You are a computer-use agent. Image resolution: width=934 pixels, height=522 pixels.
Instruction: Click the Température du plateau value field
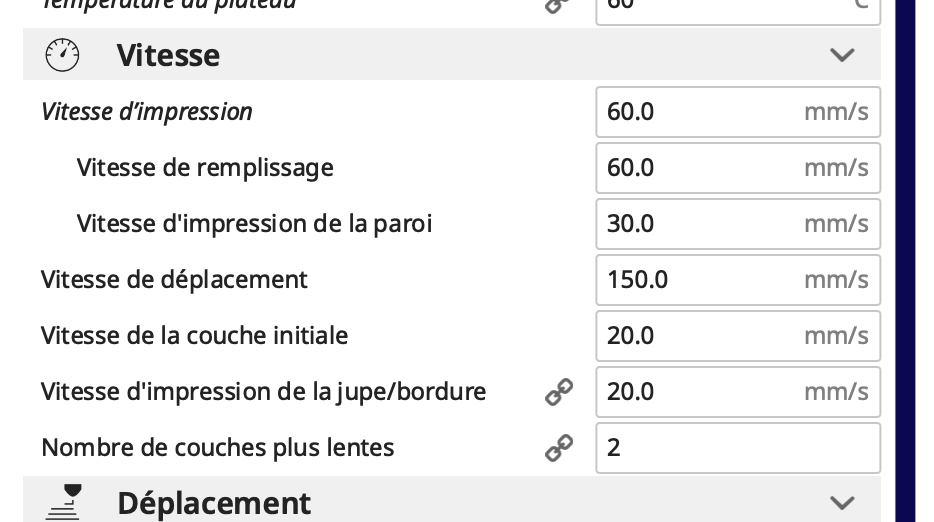click(737, 8)
